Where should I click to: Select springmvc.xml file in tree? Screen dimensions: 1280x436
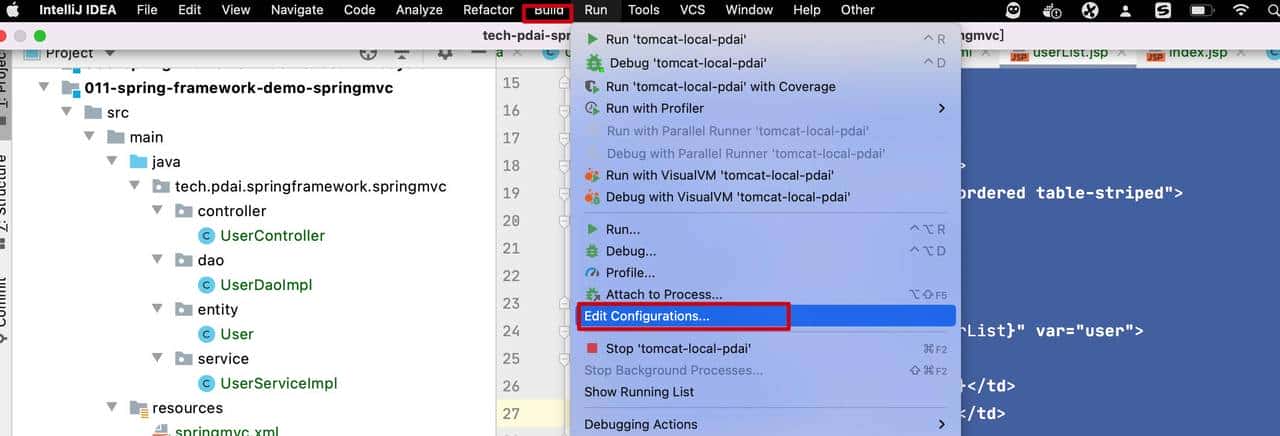click(x=227, y=431)
